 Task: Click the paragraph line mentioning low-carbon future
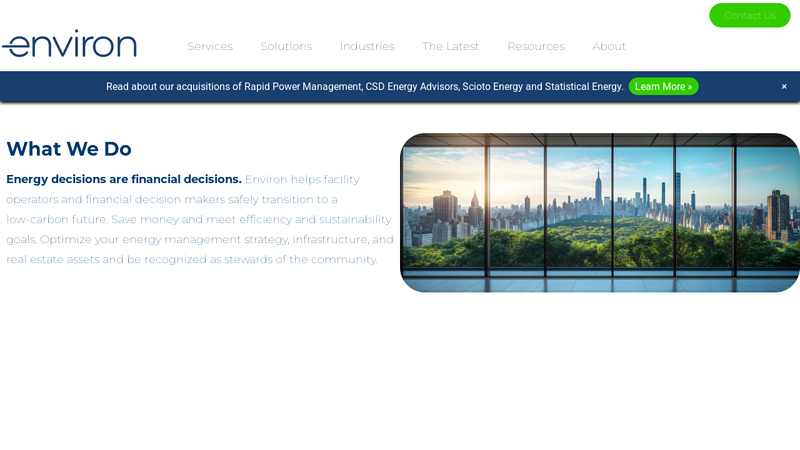coord(198,219)
